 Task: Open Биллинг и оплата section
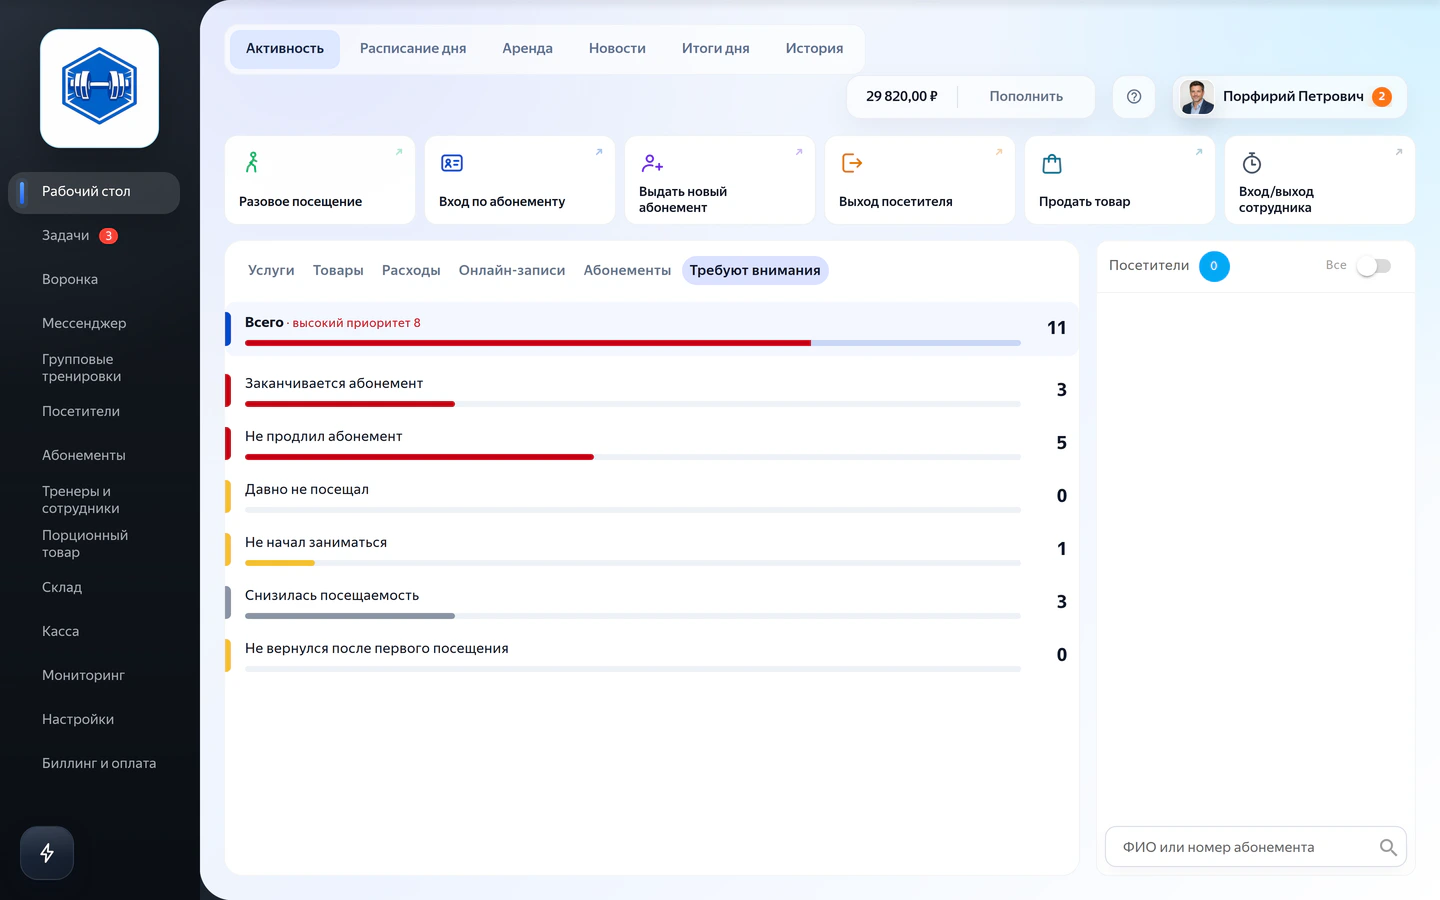tap(94, 764)
